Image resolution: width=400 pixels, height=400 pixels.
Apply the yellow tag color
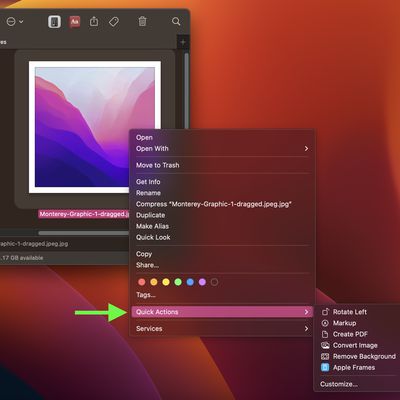click(x=166, y=282)
